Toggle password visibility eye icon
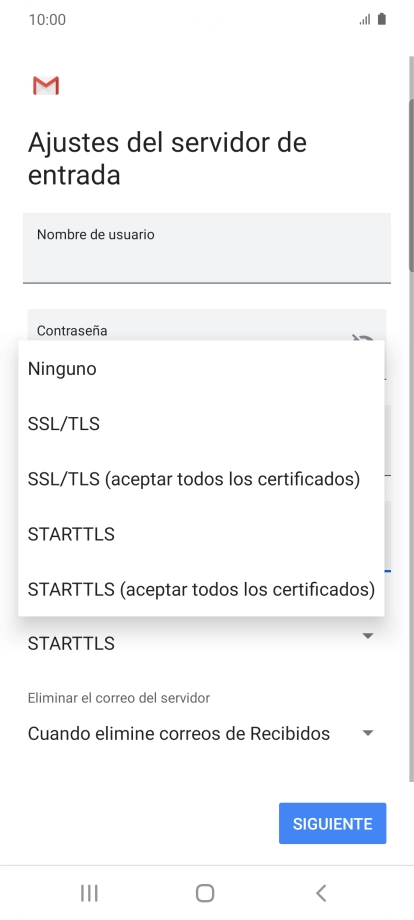This screenshot has height=920, width=414. 363,337
